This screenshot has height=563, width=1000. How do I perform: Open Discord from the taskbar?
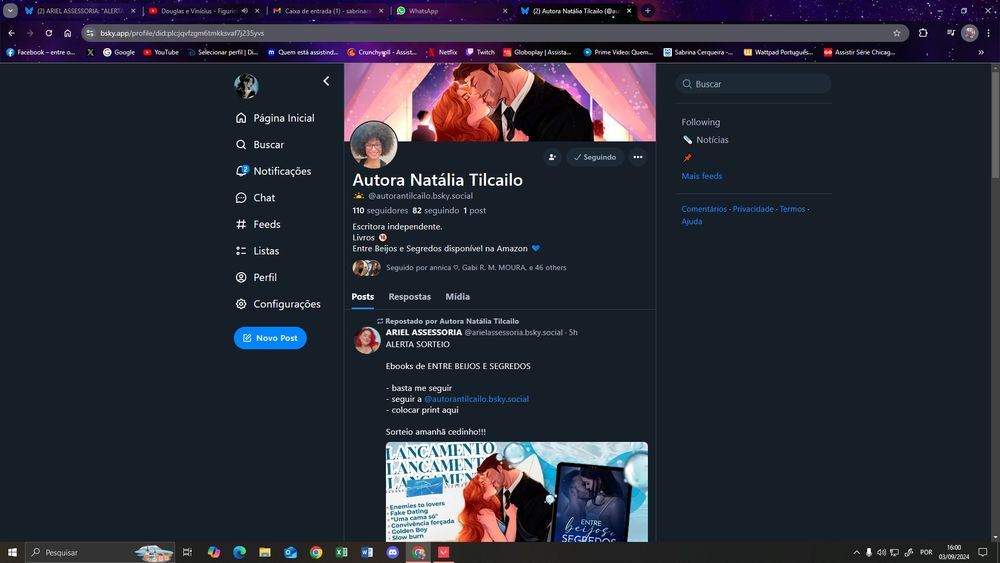click(393, 552)
